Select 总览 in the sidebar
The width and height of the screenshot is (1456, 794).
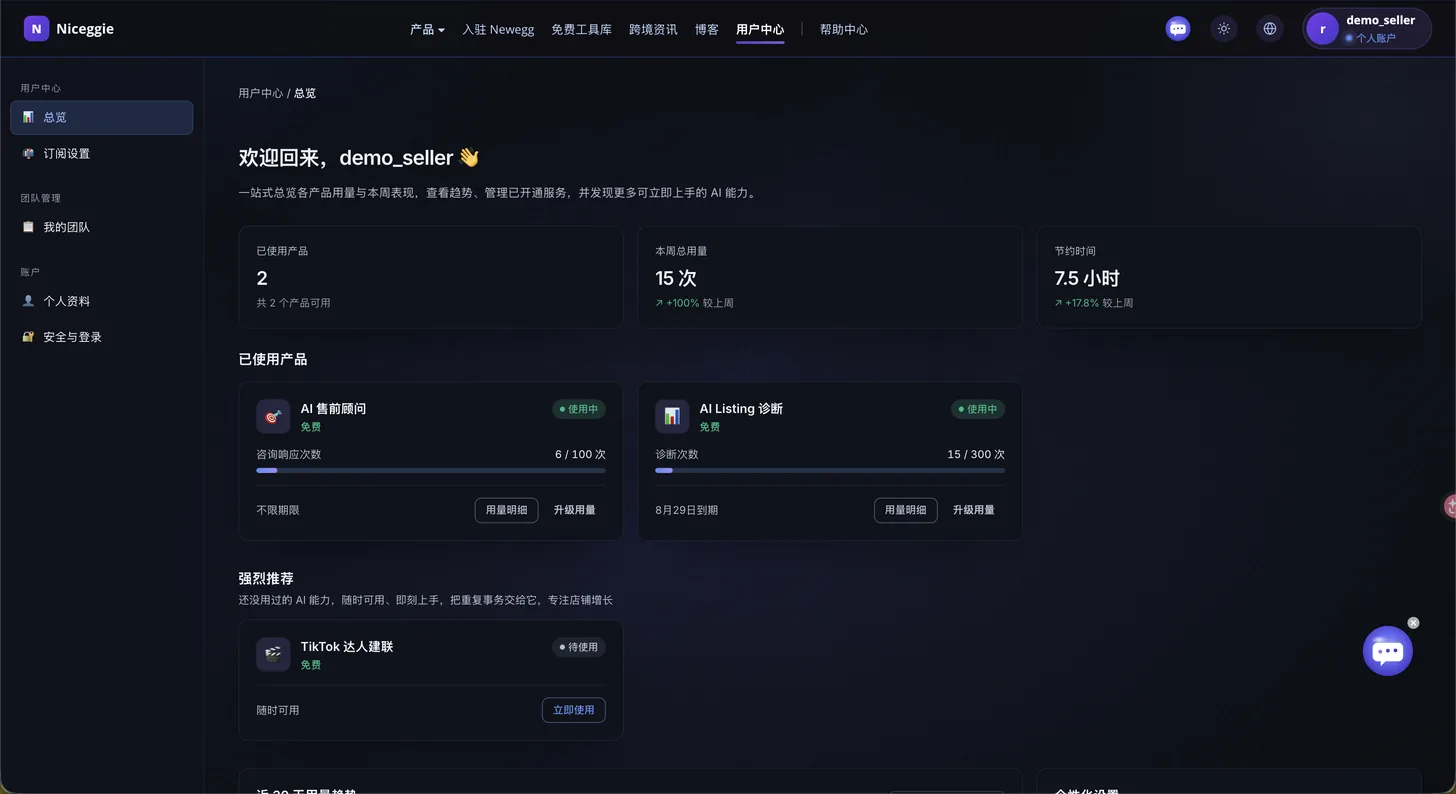[x=101, y=117]
